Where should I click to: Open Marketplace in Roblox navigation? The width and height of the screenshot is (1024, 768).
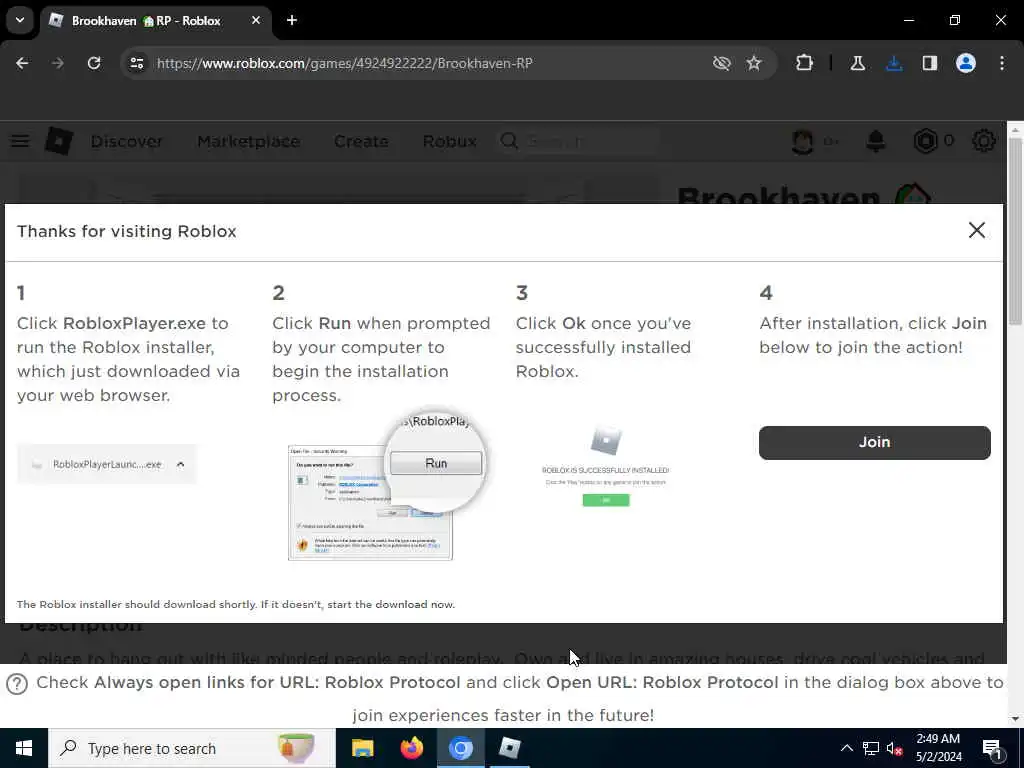click(x=249, y=141)
